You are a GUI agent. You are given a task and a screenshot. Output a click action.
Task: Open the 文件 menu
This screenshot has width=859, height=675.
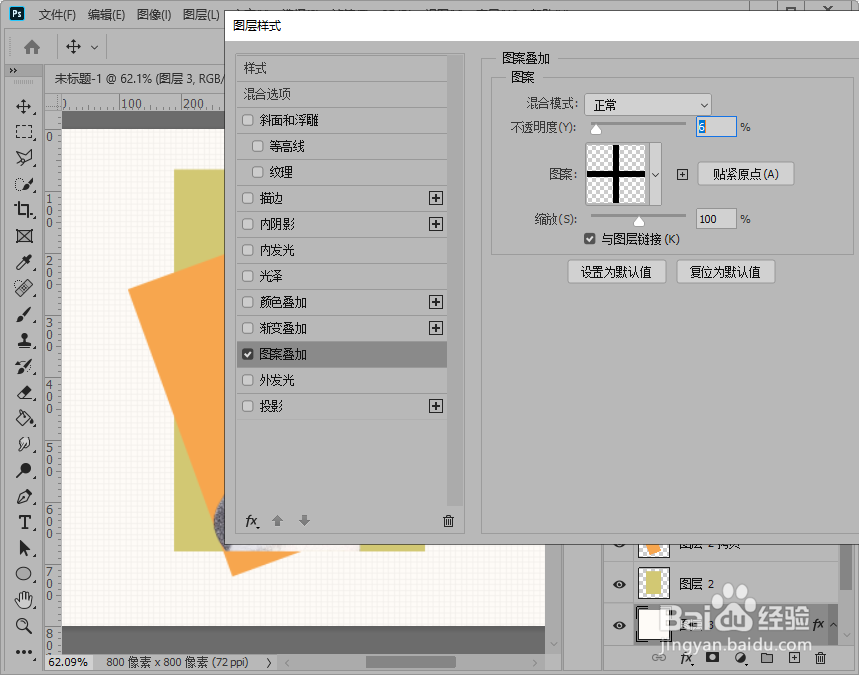pyautogui.click(x=56, y=15)
